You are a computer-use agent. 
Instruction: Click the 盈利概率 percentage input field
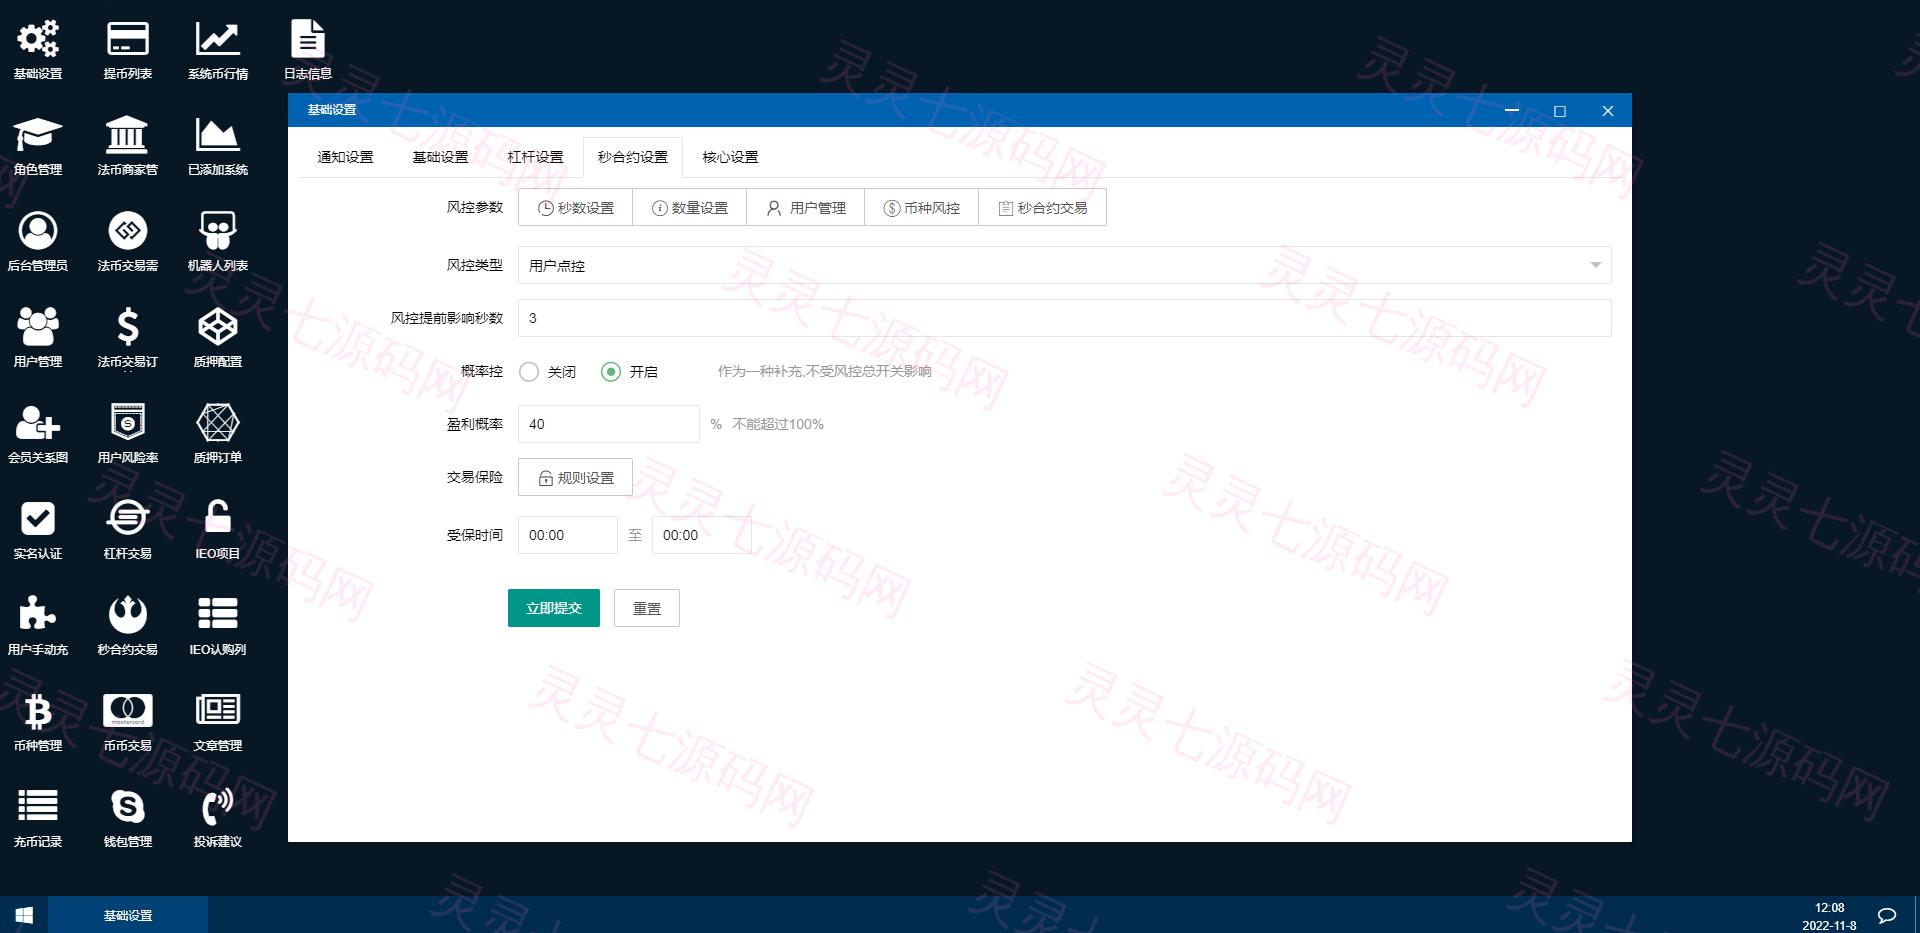click(609, 424)
